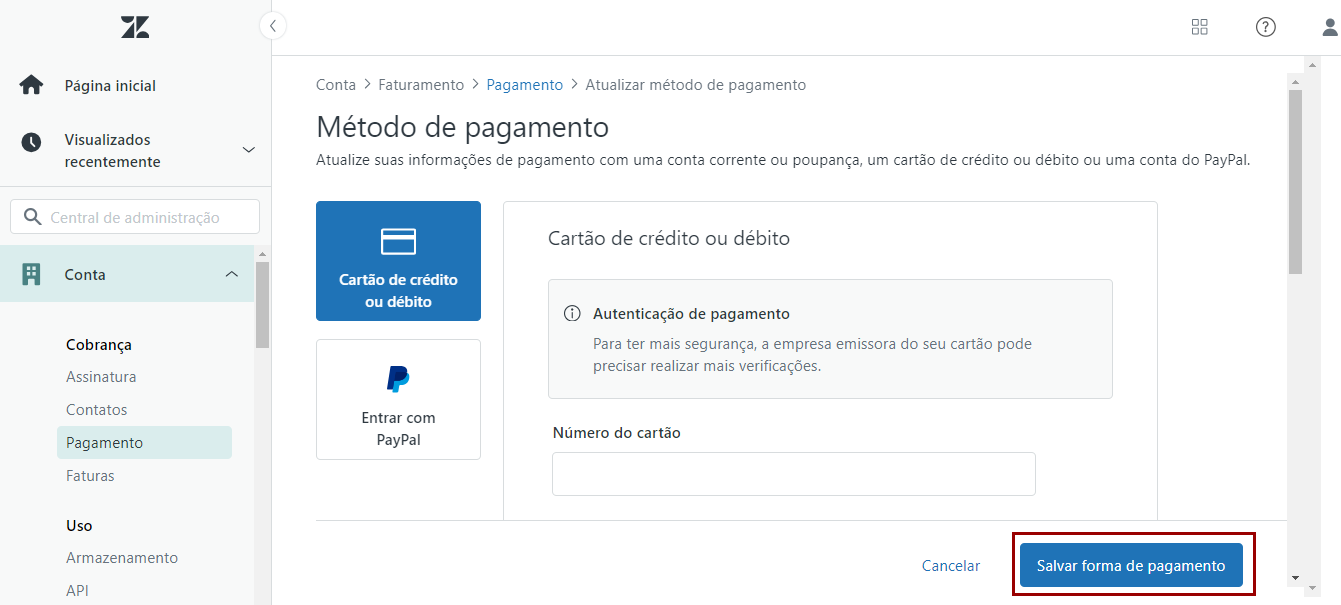Viewport: 1341px width, 605px height.
Task: Open the help question mark icon
Action: [x=1265, y=27]
